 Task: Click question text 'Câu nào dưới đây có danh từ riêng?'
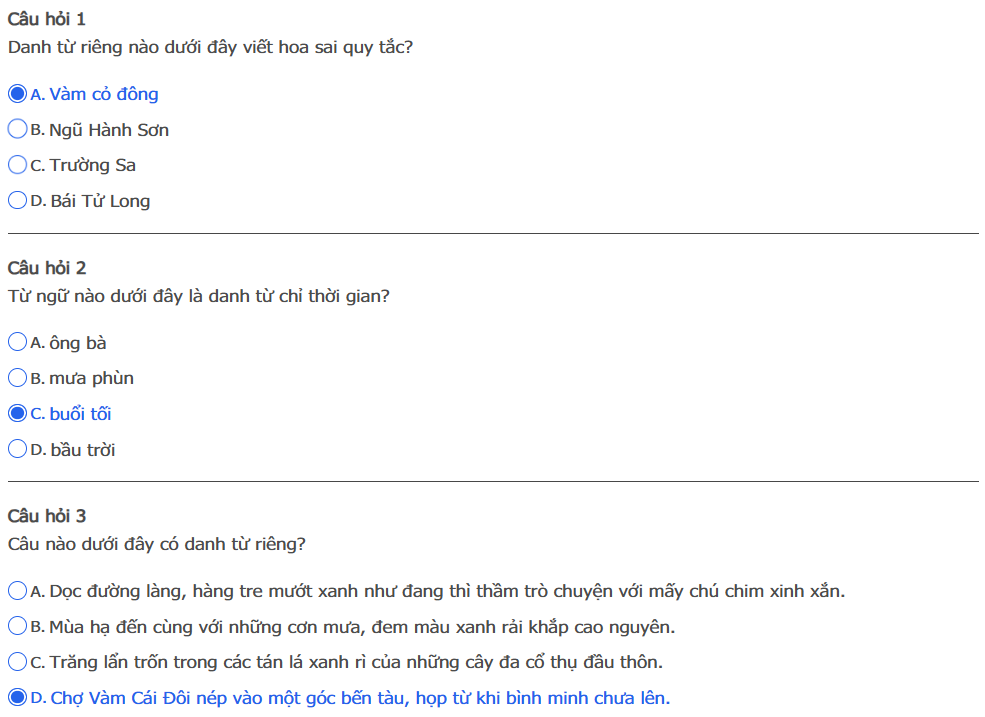[156, 544]
